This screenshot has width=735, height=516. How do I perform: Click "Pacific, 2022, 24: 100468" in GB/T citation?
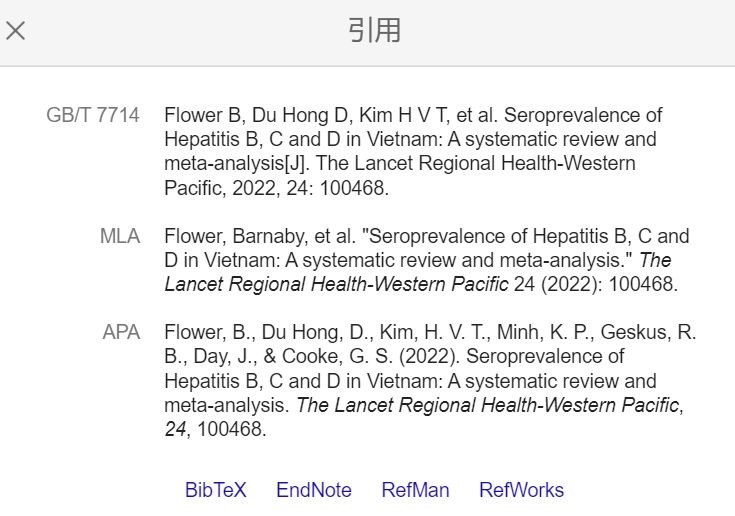tap(276, 187)
